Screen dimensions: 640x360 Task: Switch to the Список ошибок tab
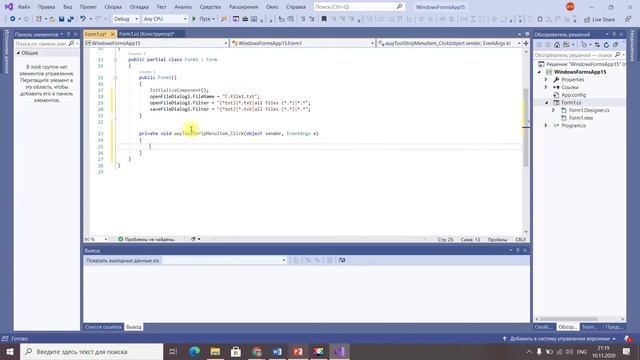point(103,327)
